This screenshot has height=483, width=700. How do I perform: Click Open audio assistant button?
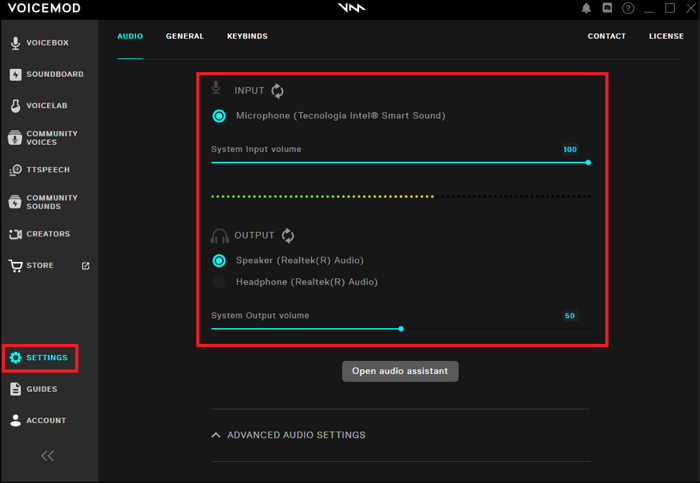[400, 371]
